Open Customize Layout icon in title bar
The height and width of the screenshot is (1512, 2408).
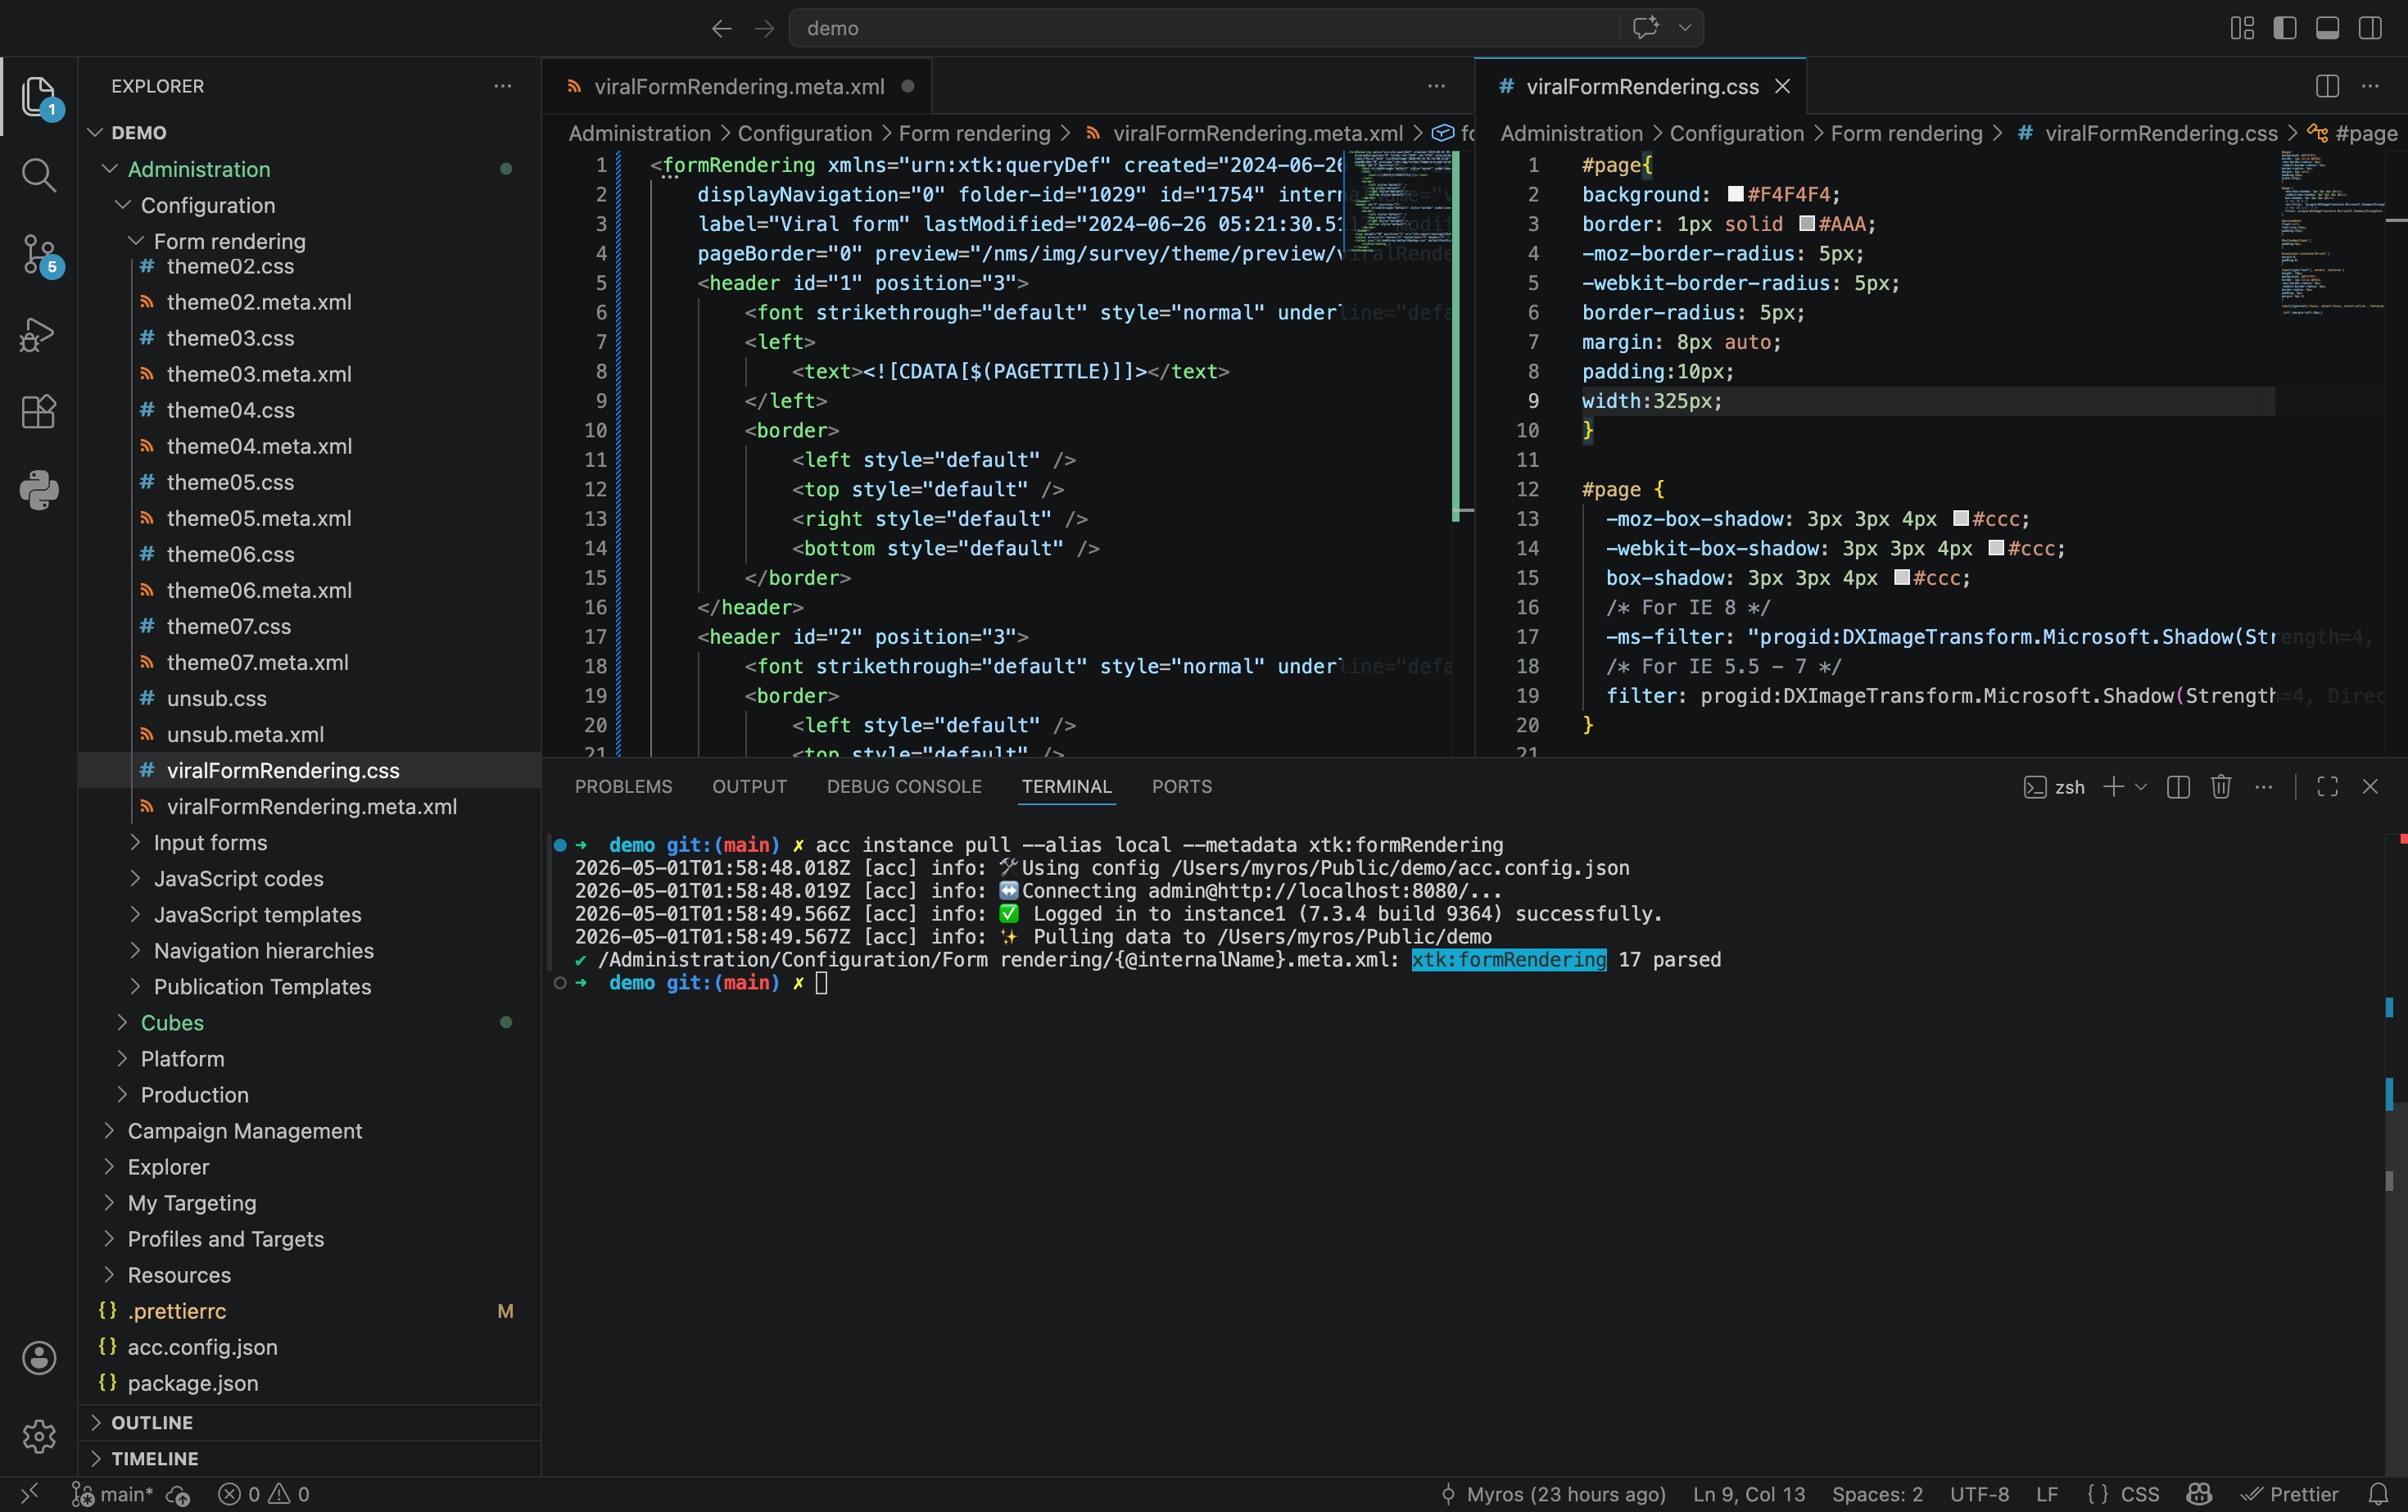[x=2242, y=28]
